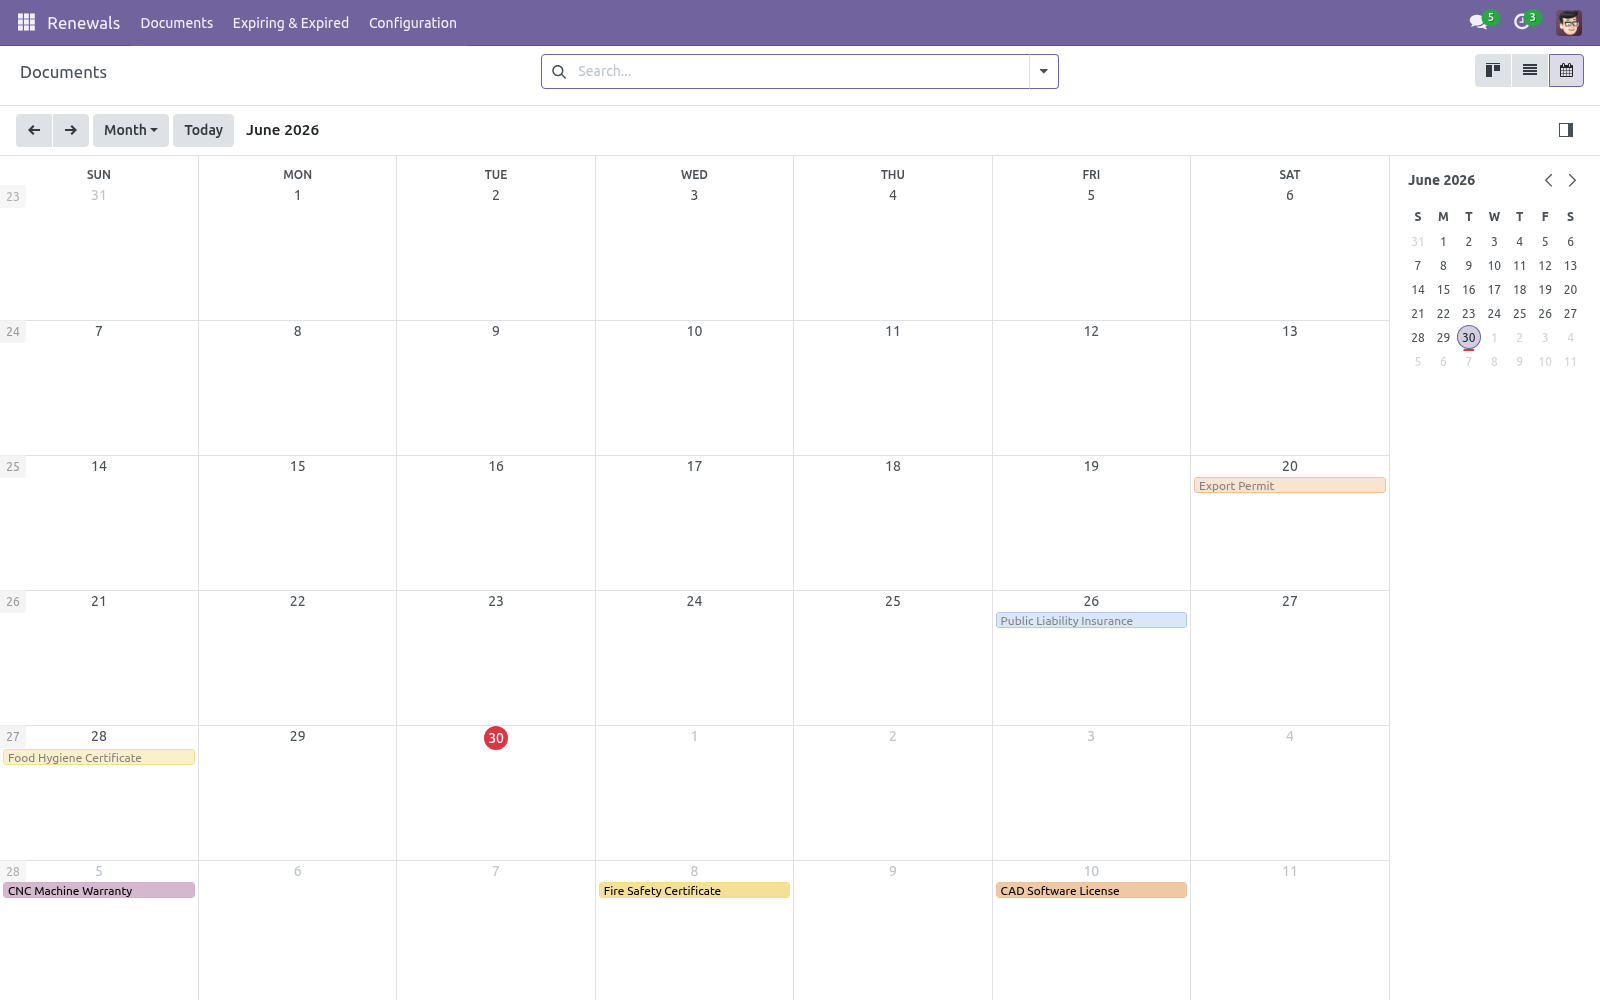Click day 17 in the main calendar

694,466
